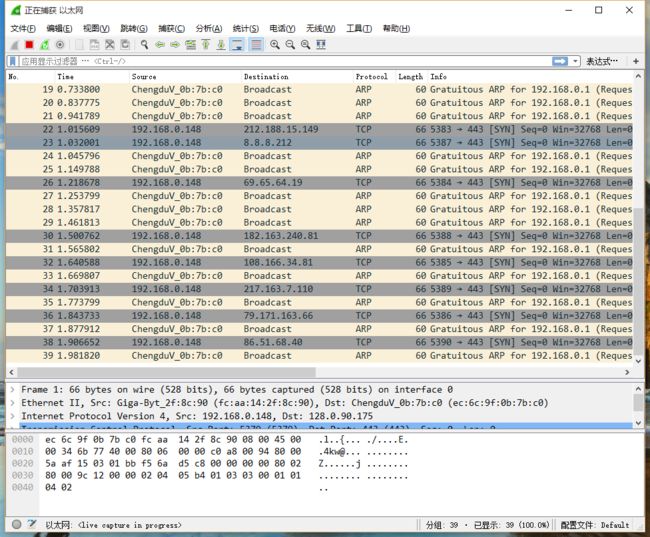Sort by Destination column header
This screenshot has height=537, width=650.
297,77
